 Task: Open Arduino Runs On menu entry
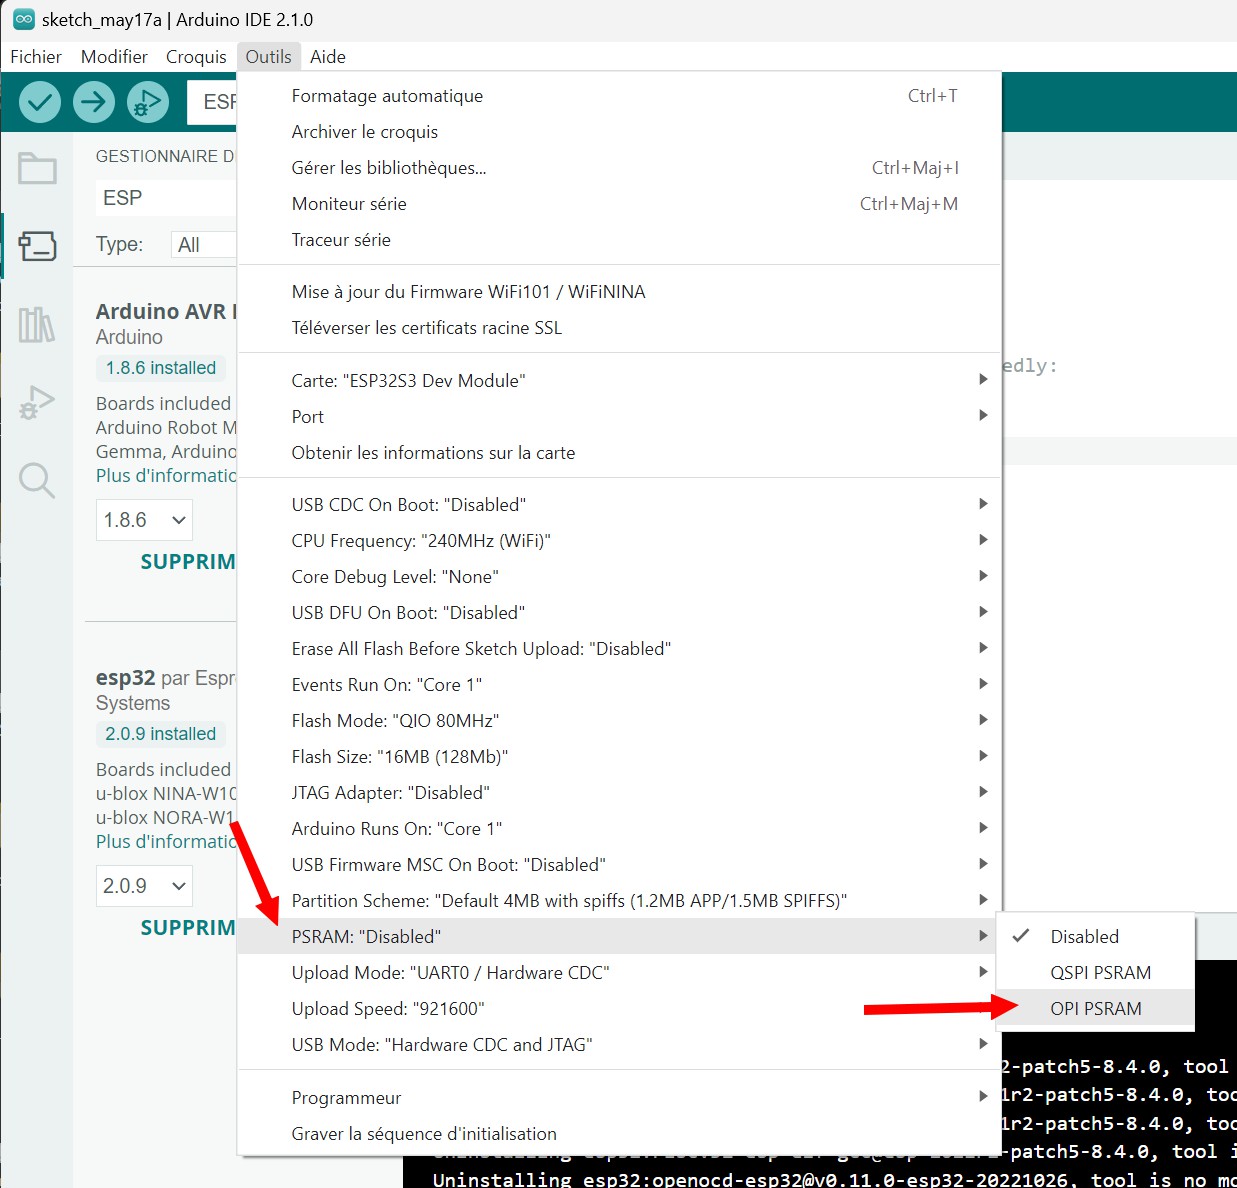coord(619,829)
